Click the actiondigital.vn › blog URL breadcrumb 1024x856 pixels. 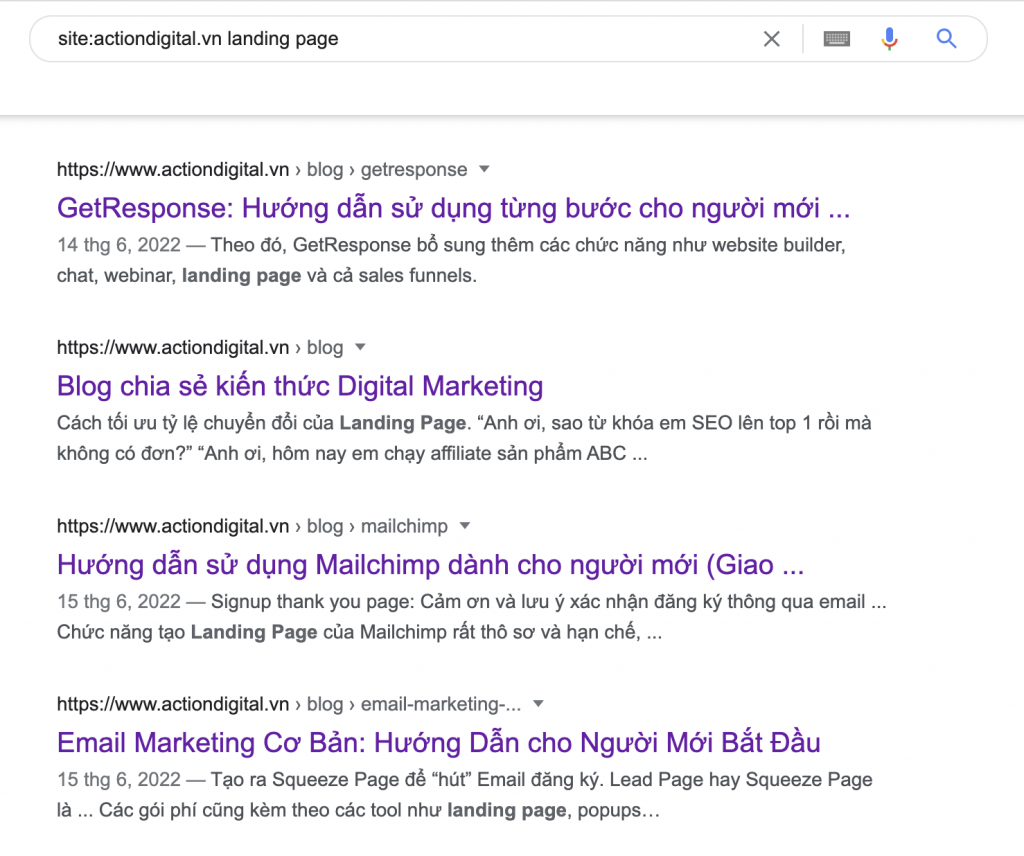pos(200,347)
